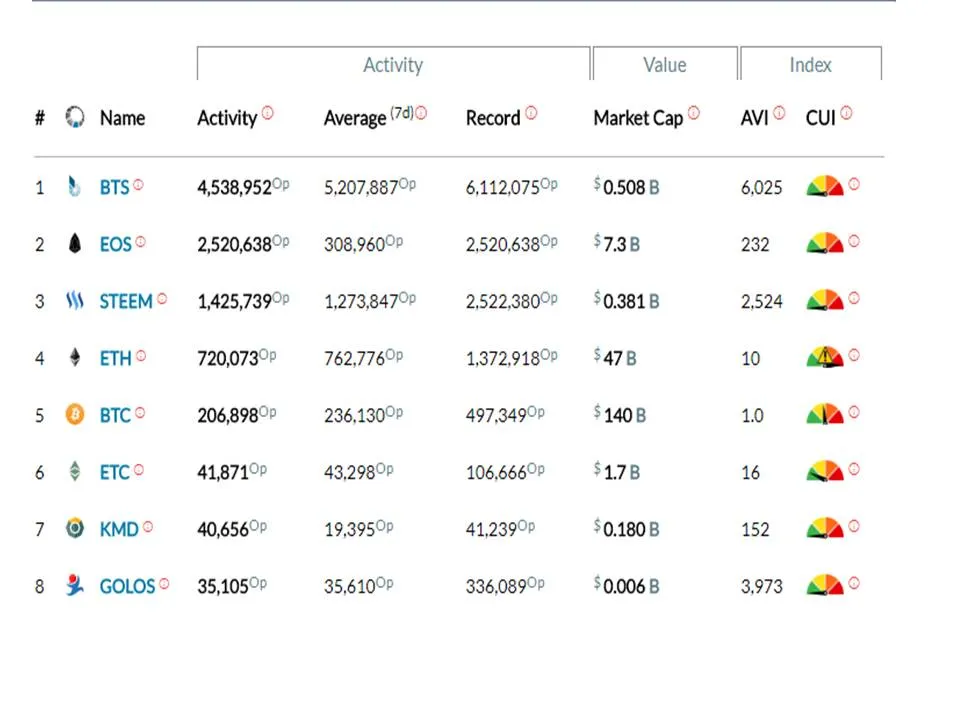Screen dimensions: 960x720
Task: Click the GOLOS logo icon
Action: (x=75, y=585)
